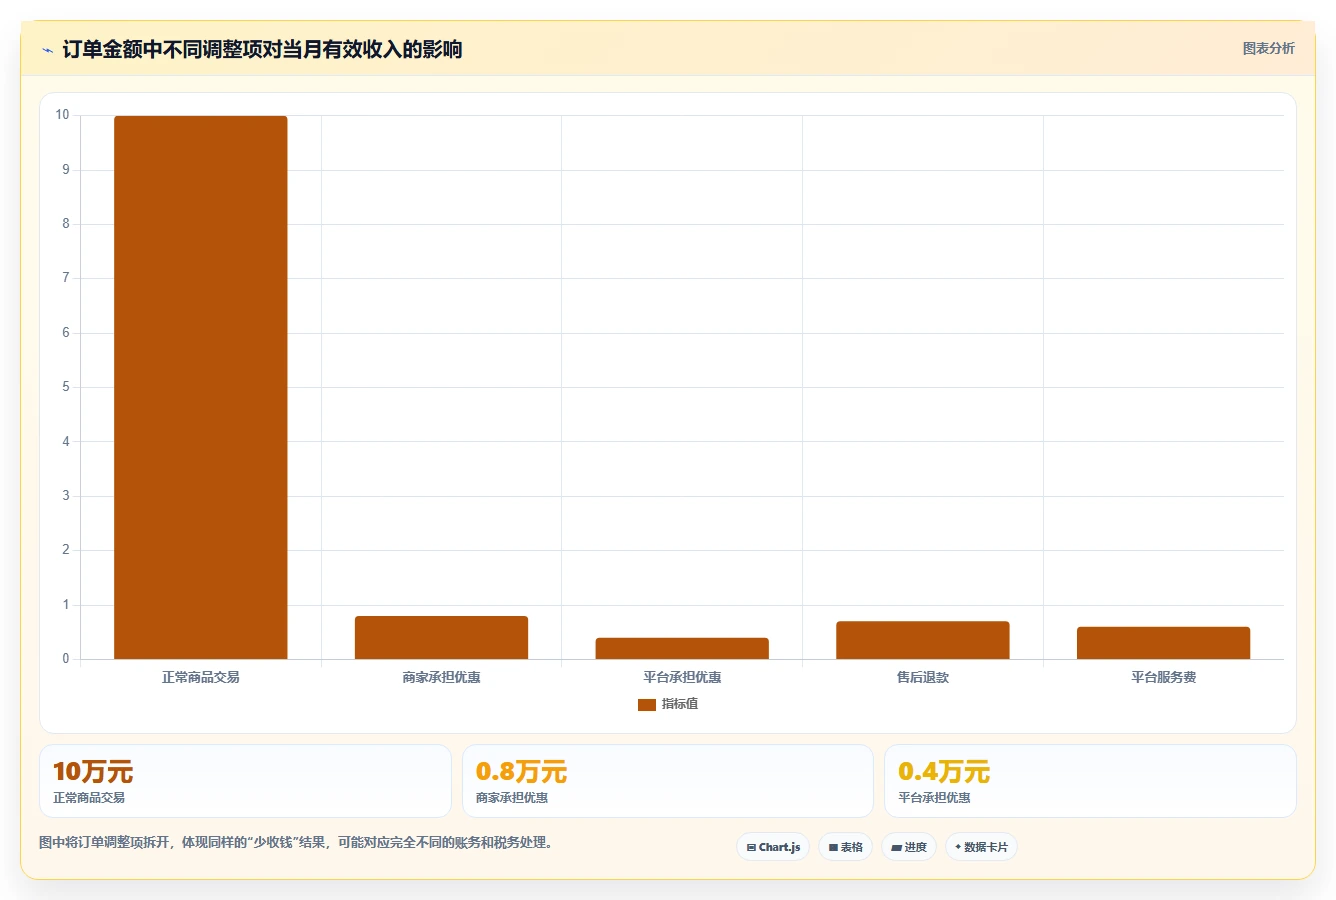Open the 0.4万元 平台承担优惠 card
The height and width of the screenshot is (900, 1336).
pyautogui.click(x=1090, y=781)
